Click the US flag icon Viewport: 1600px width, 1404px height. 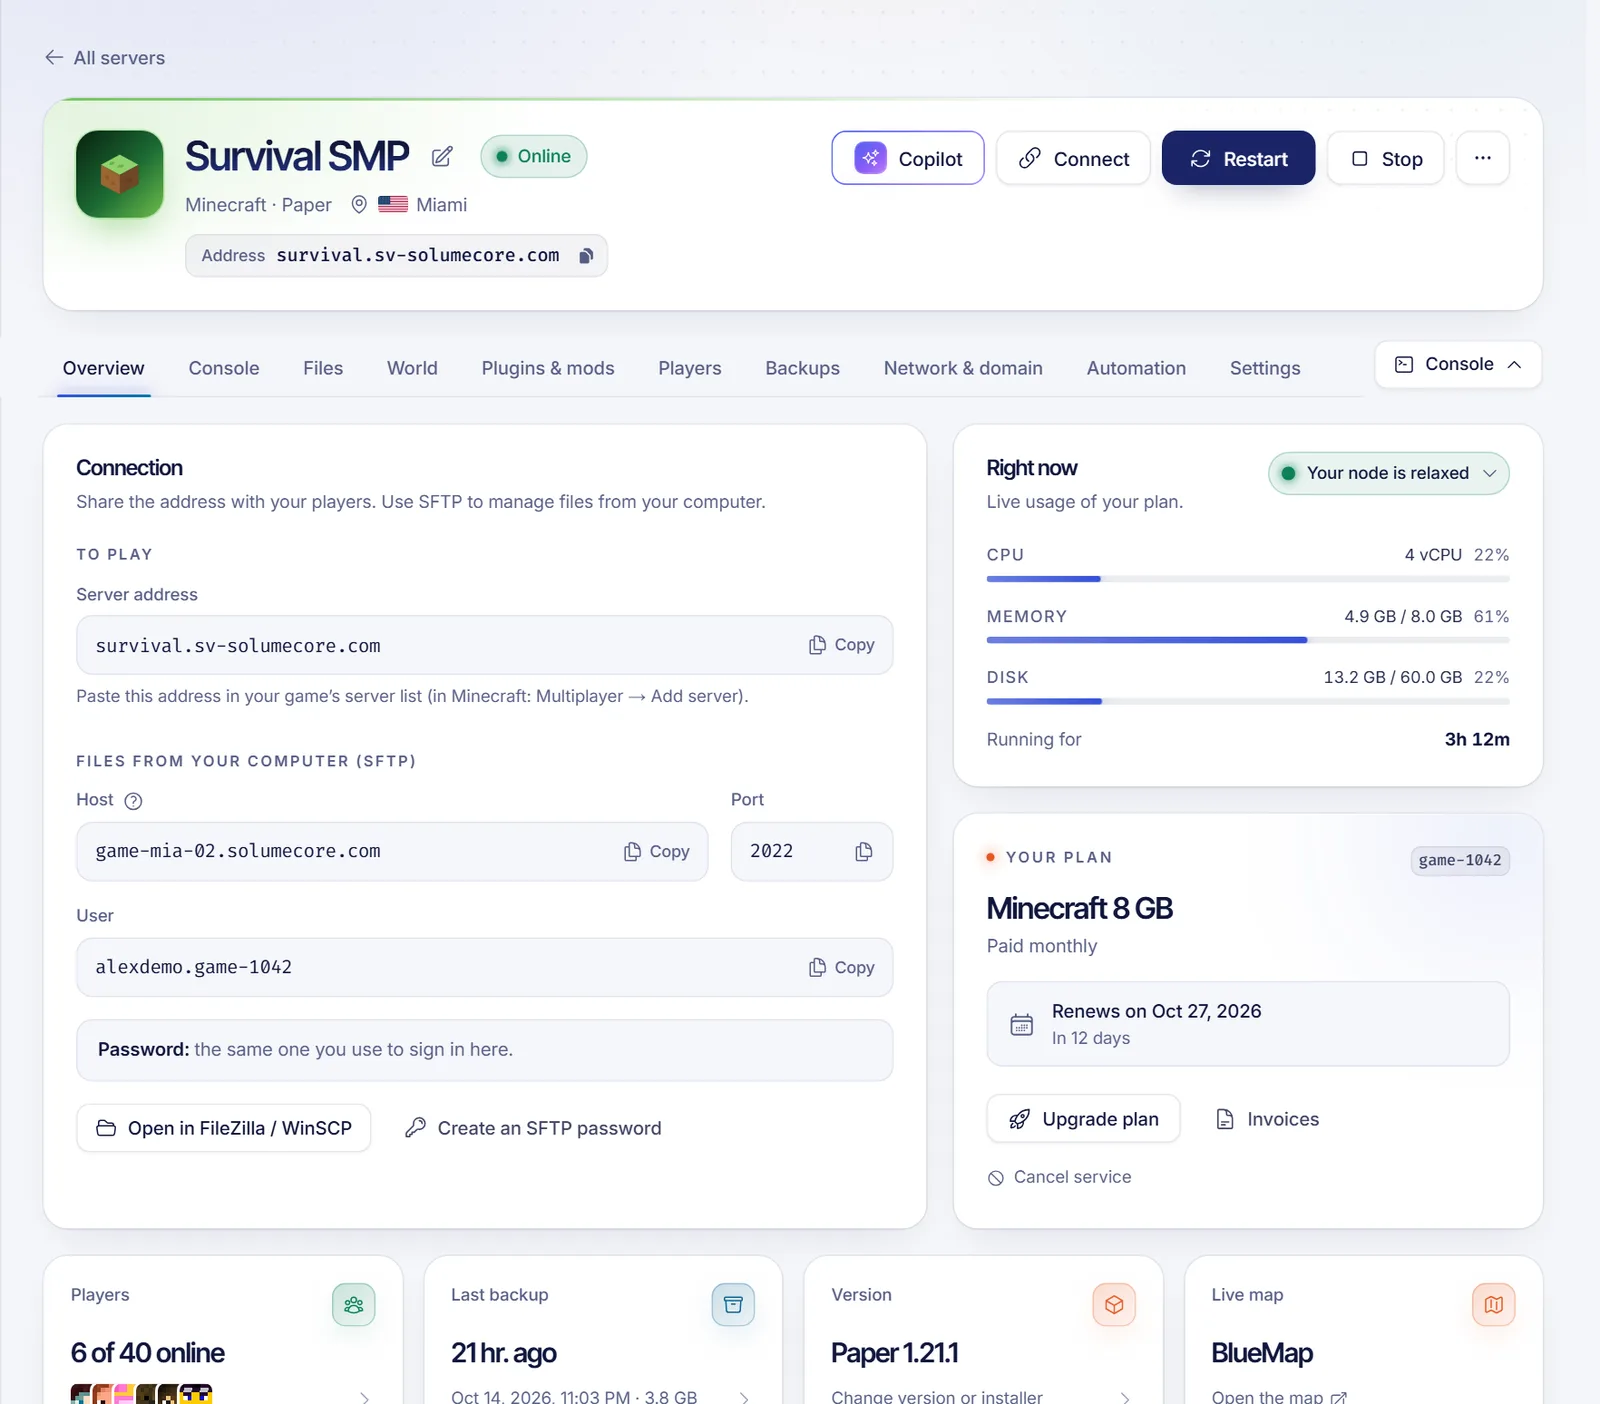click(x=393, y=205)
